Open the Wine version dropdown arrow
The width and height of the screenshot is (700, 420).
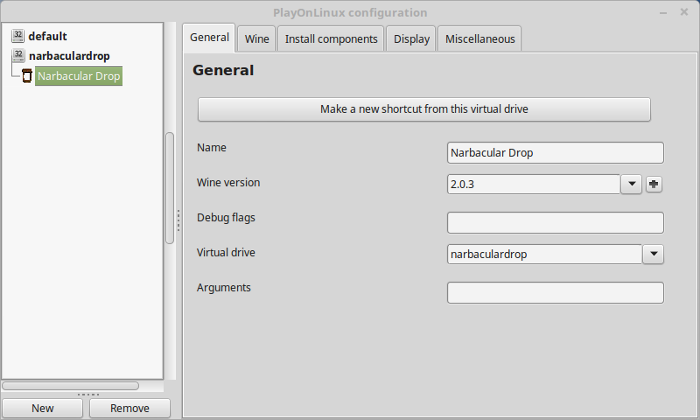tap(631, 184)
